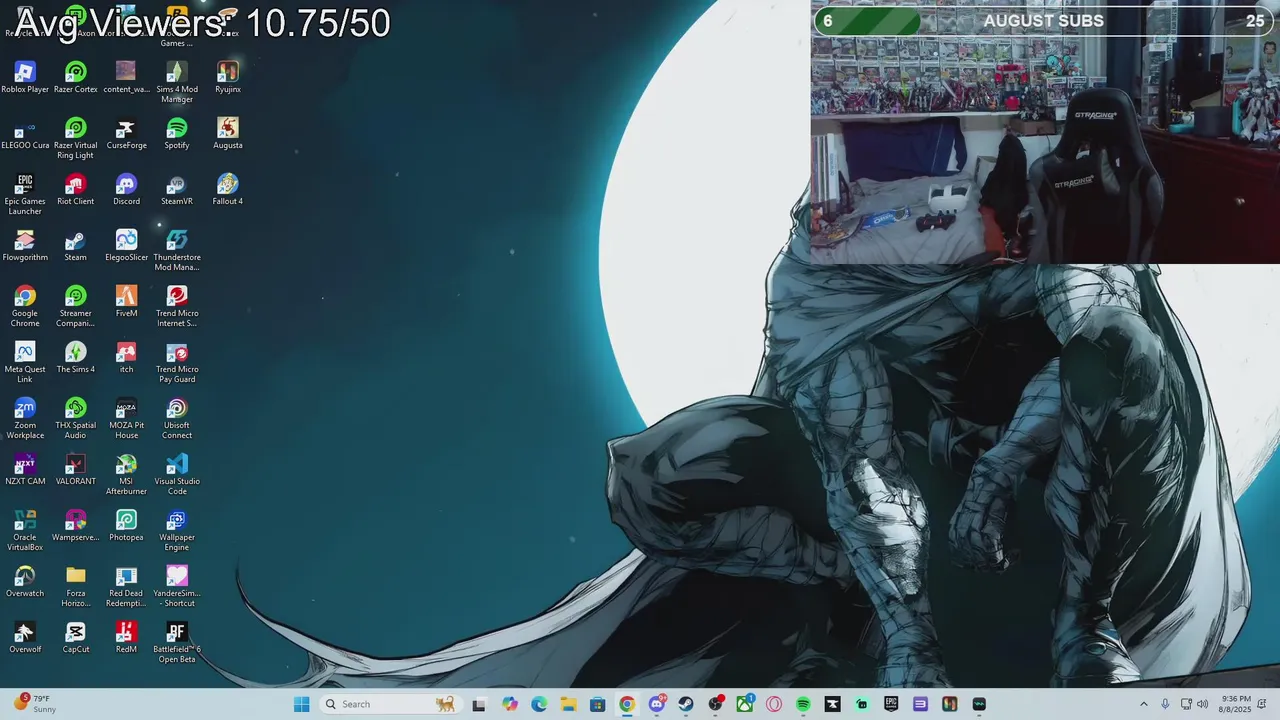Screen dimensions: 1280x720
Task: Select the YandereSim shortcut icon
Action: 177,586
